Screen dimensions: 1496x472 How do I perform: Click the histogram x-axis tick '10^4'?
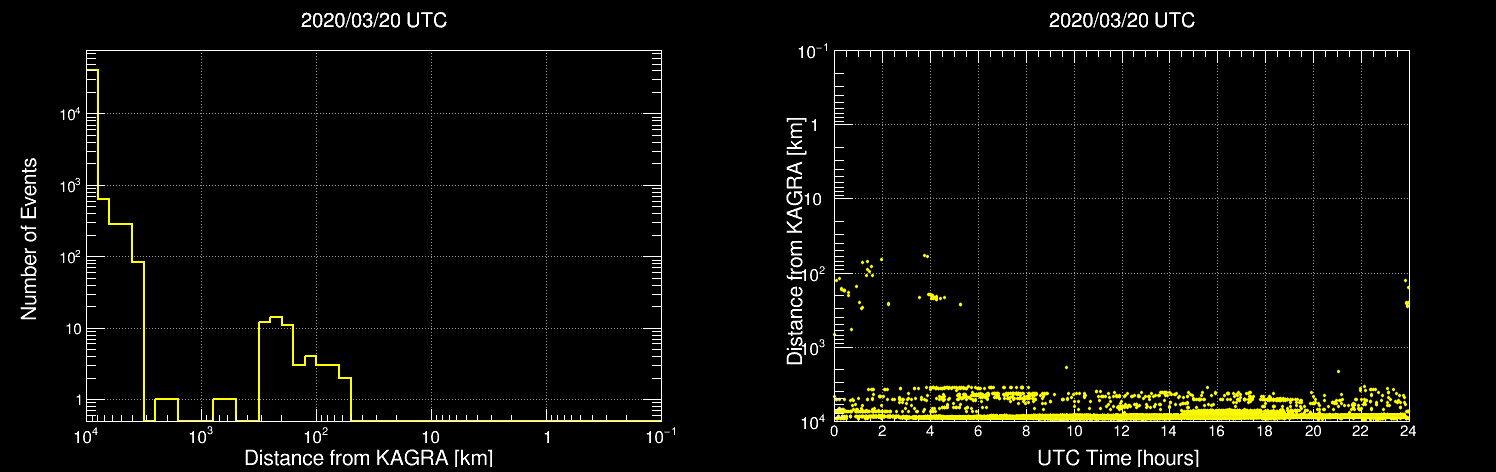(x=87, y=436)
